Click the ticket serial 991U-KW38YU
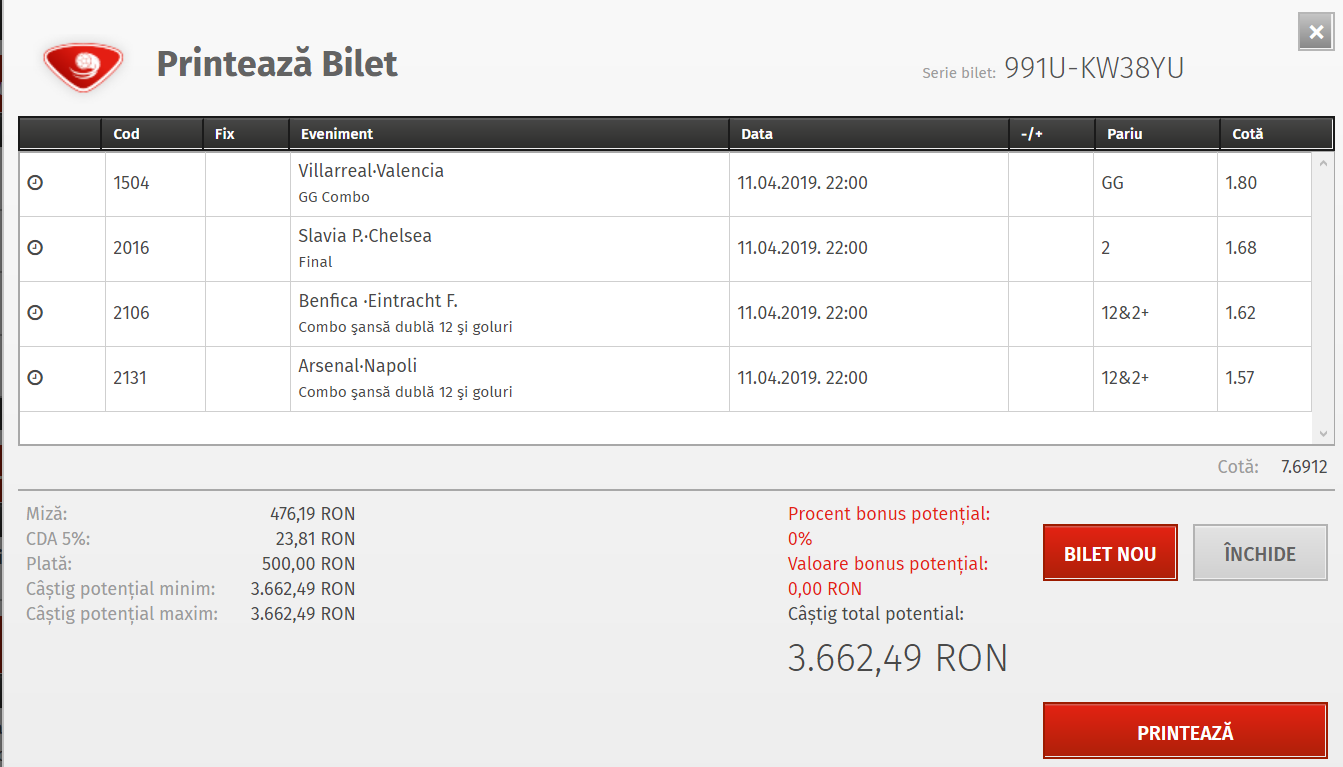Image resolution: width=1343 pixels, height=767 pixels. point(1094,69)
